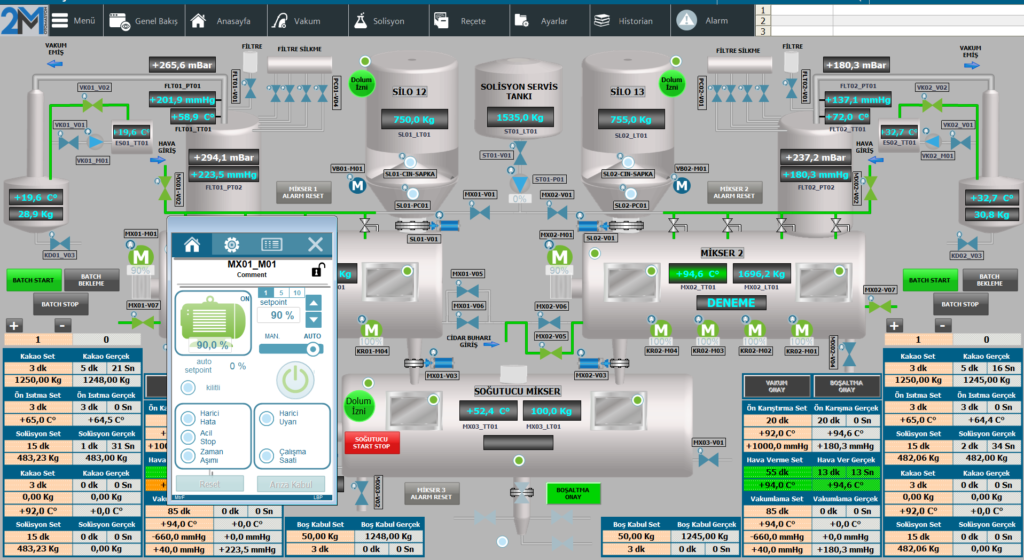Toggle Dolum İzni for Silo 13
Viewport: 1024px width, 560px height.
[671, 84]
